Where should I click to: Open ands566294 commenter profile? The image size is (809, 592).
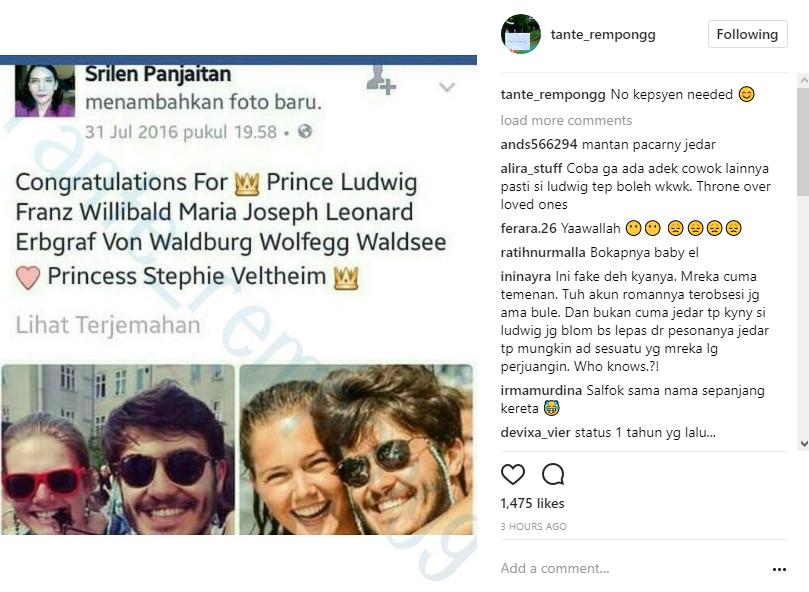[x=539, y=144]
